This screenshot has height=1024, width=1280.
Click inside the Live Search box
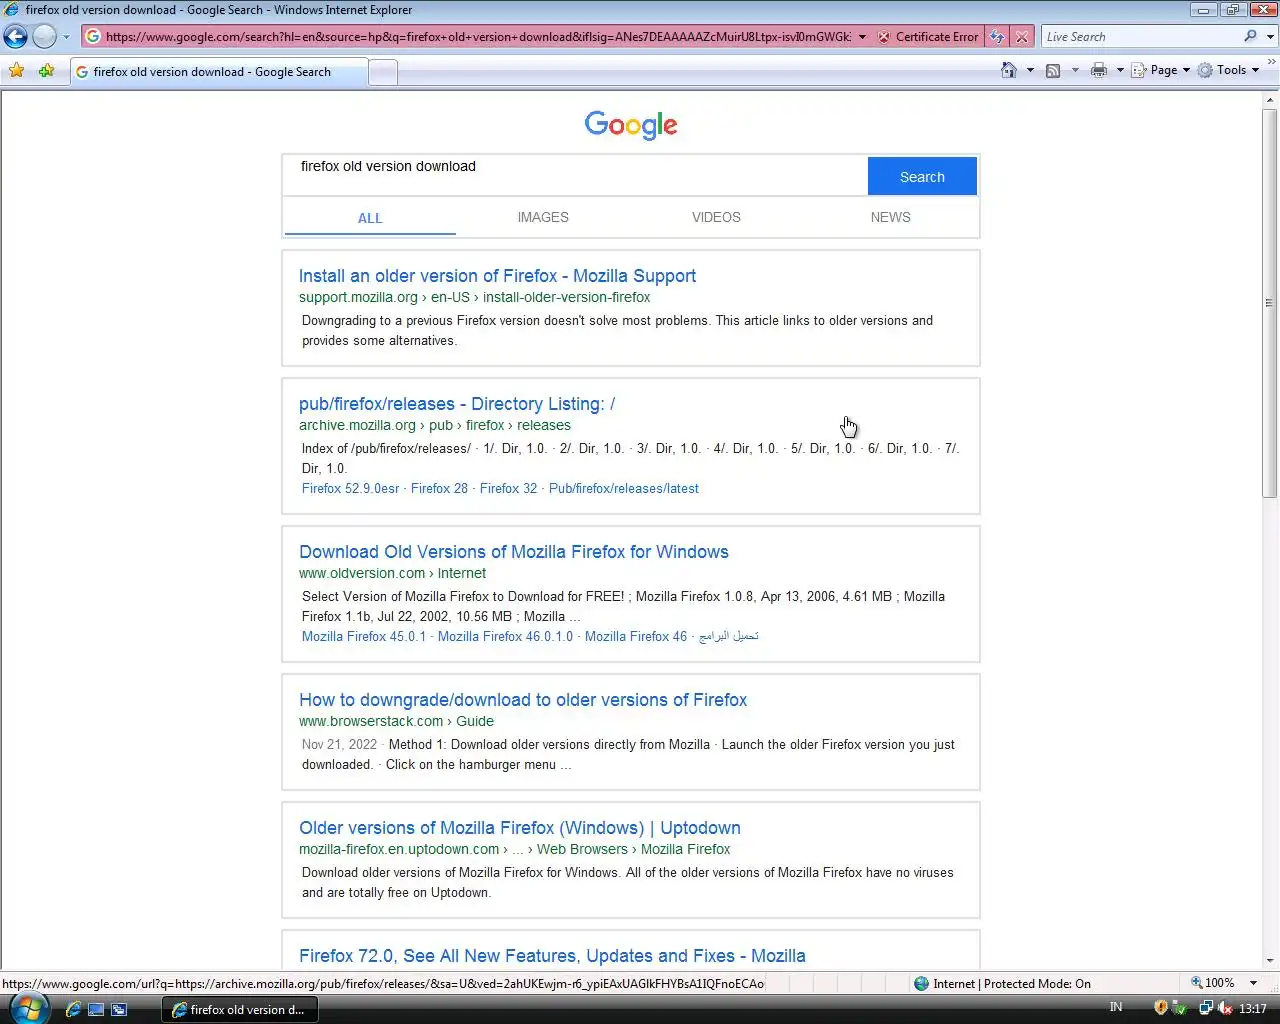(x=1140, y=37)
